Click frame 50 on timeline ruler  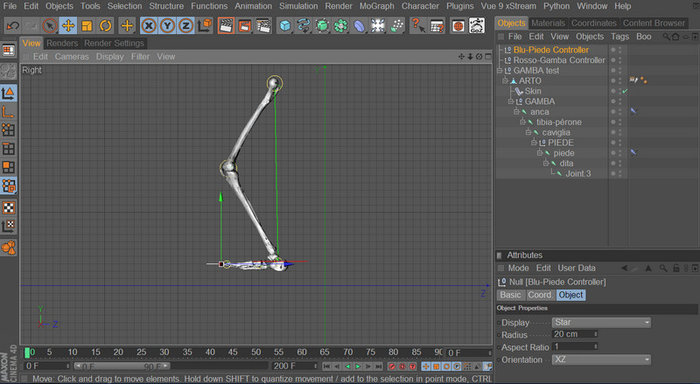[255, 352]
